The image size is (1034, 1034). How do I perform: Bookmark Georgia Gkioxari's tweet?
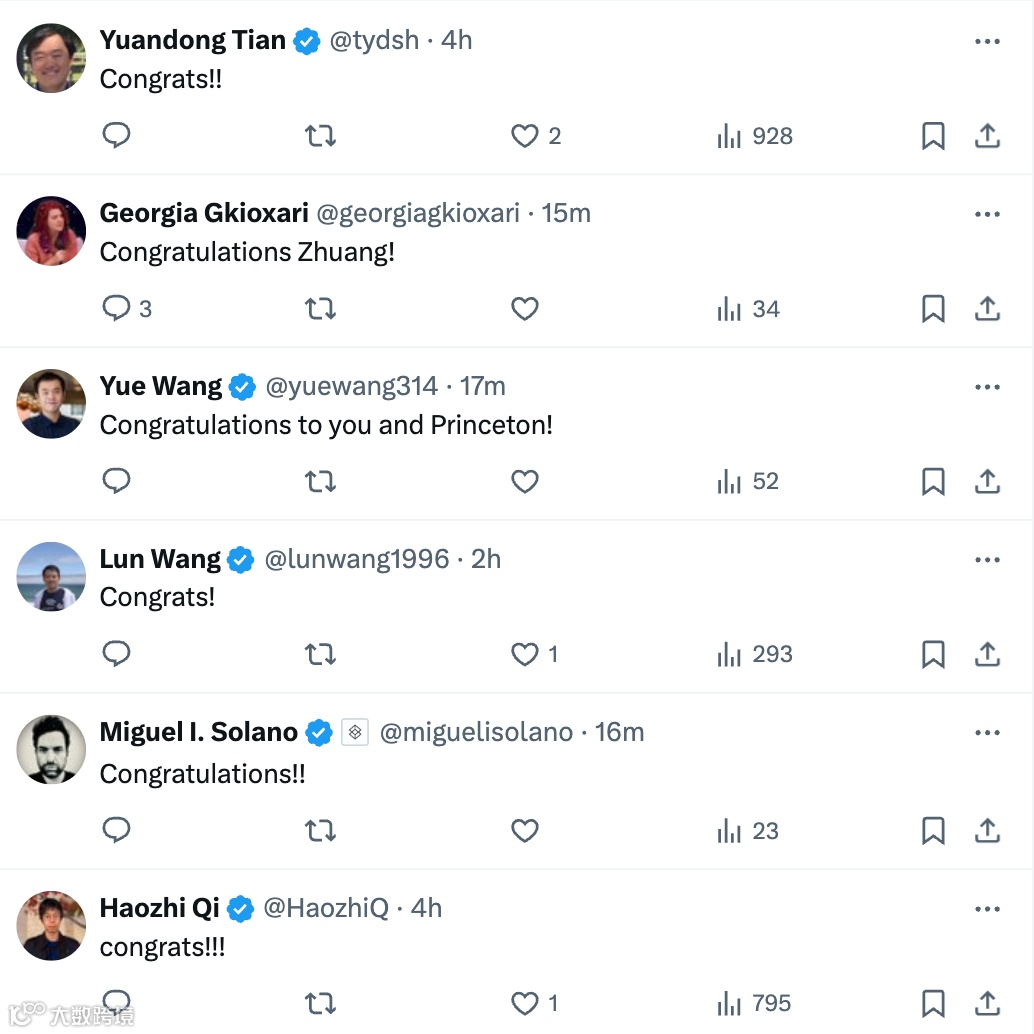[x=933, y=309]
